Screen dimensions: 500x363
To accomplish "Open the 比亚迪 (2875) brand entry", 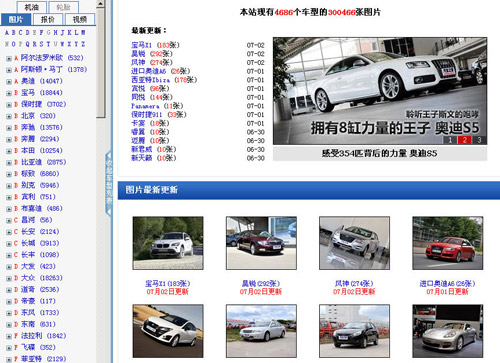I will [44, 162].
